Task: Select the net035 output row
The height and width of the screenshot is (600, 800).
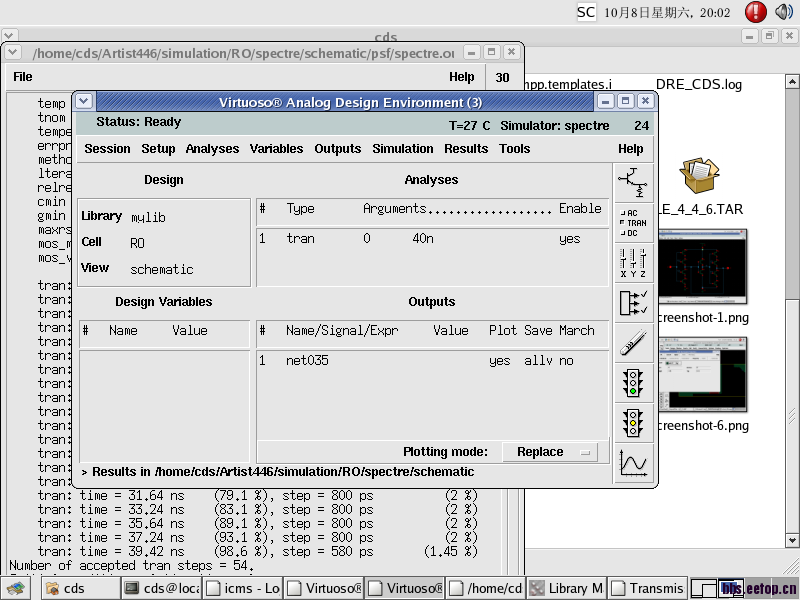Action: click(x=307, y=360)
